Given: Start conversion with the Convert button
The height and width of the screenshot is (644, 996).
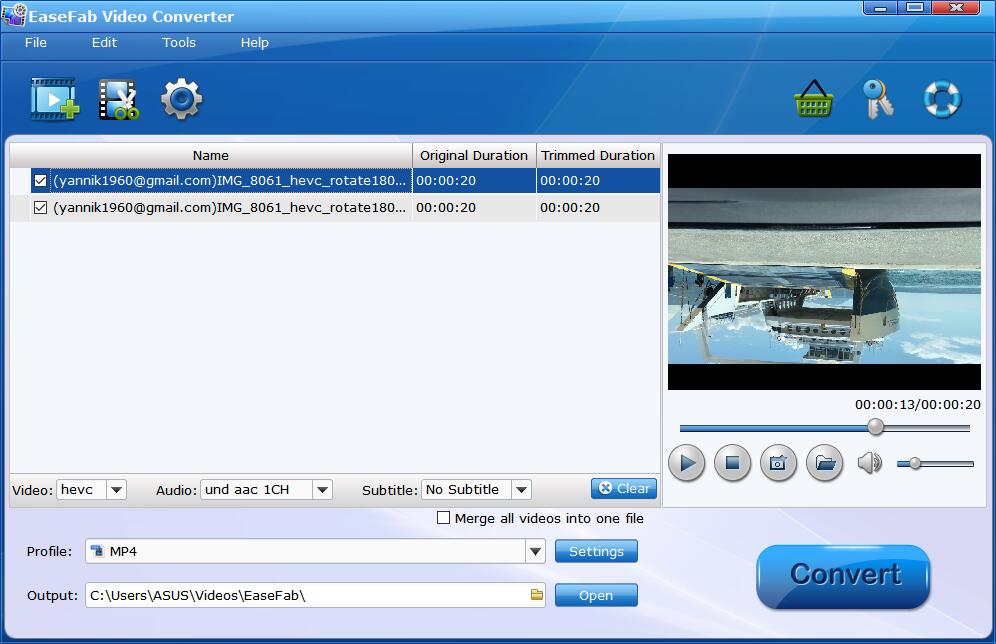Looking at the screenshot, I should (x=844, y=575).
